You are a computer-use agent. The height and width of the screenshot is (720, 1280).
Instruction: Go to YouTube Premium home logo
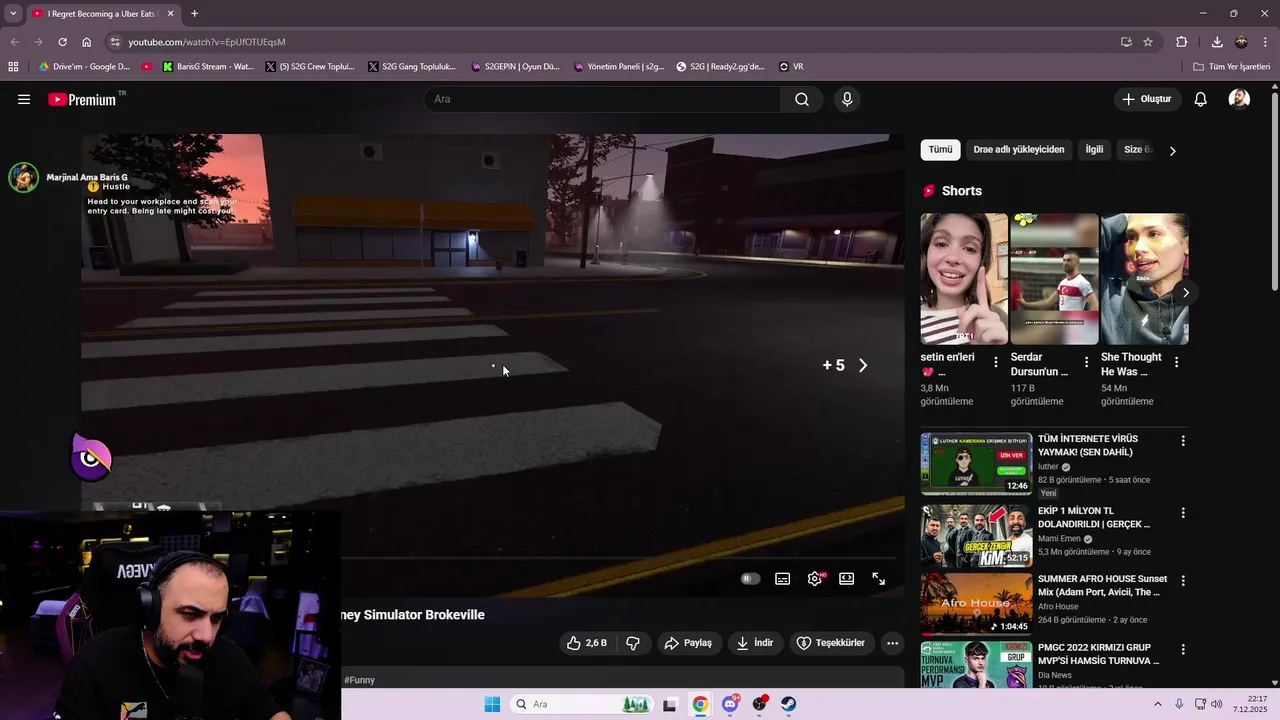82,99
